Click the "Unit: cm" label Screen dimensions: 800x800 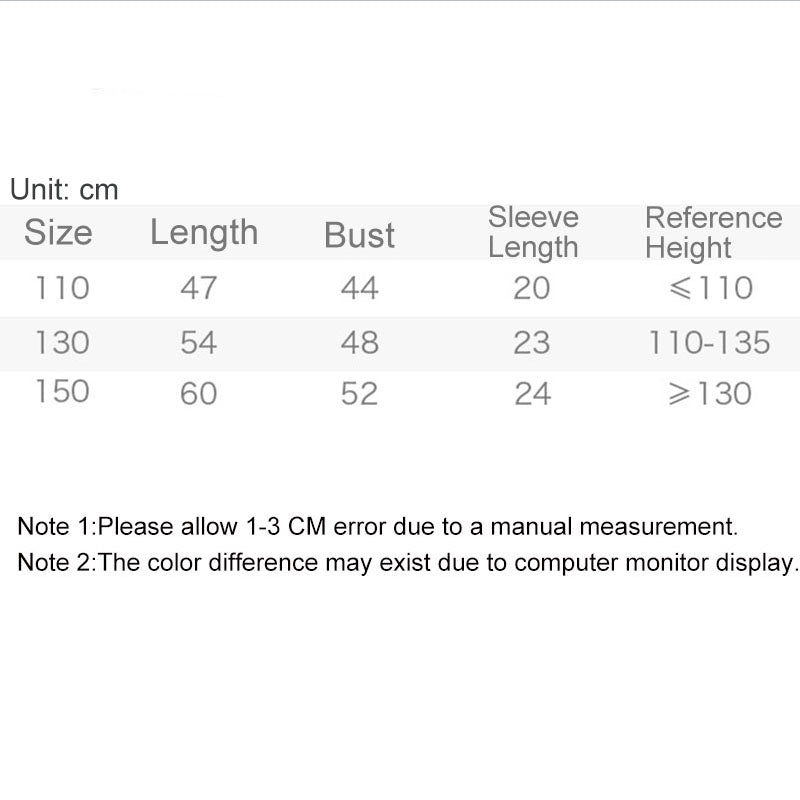[64, 189]
